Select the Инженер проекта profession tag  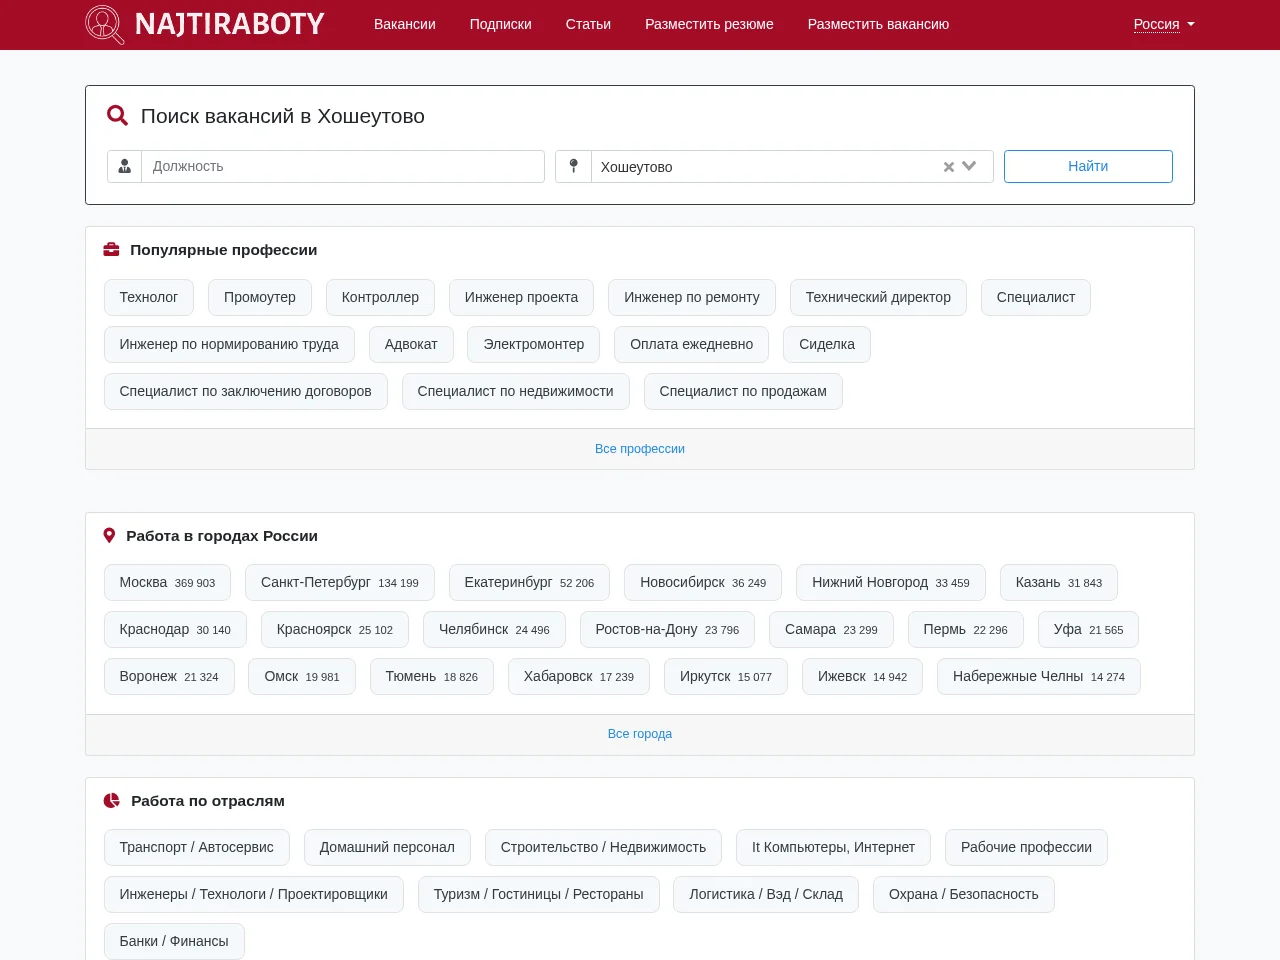pyautogui.click(x=522, y=298)
